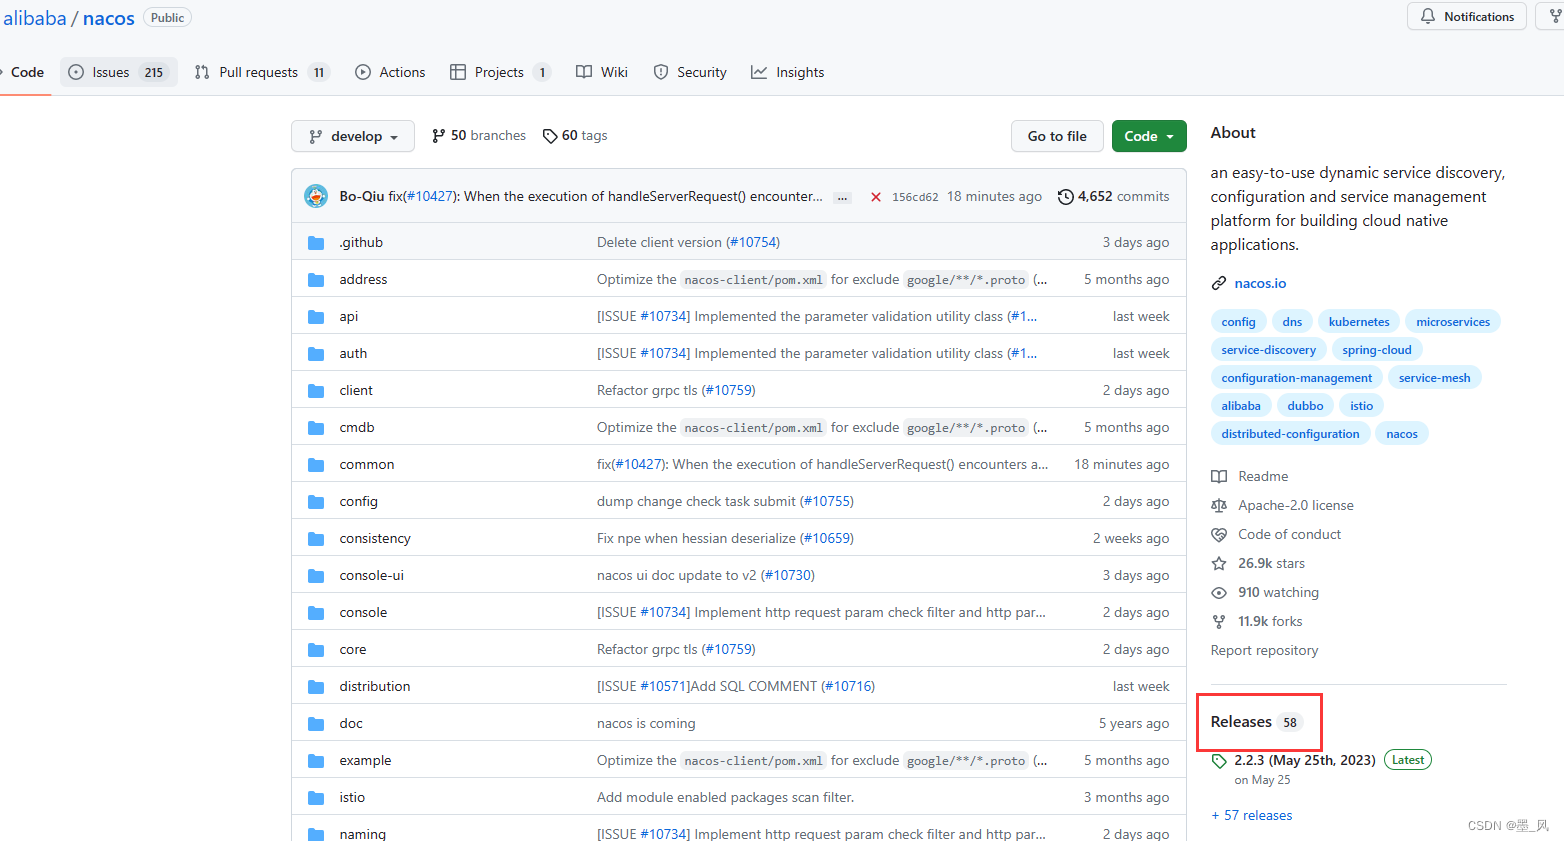The height and width of the screenshot is (841, 1564).
Task: Open the Actions tab
Action: 390,72
